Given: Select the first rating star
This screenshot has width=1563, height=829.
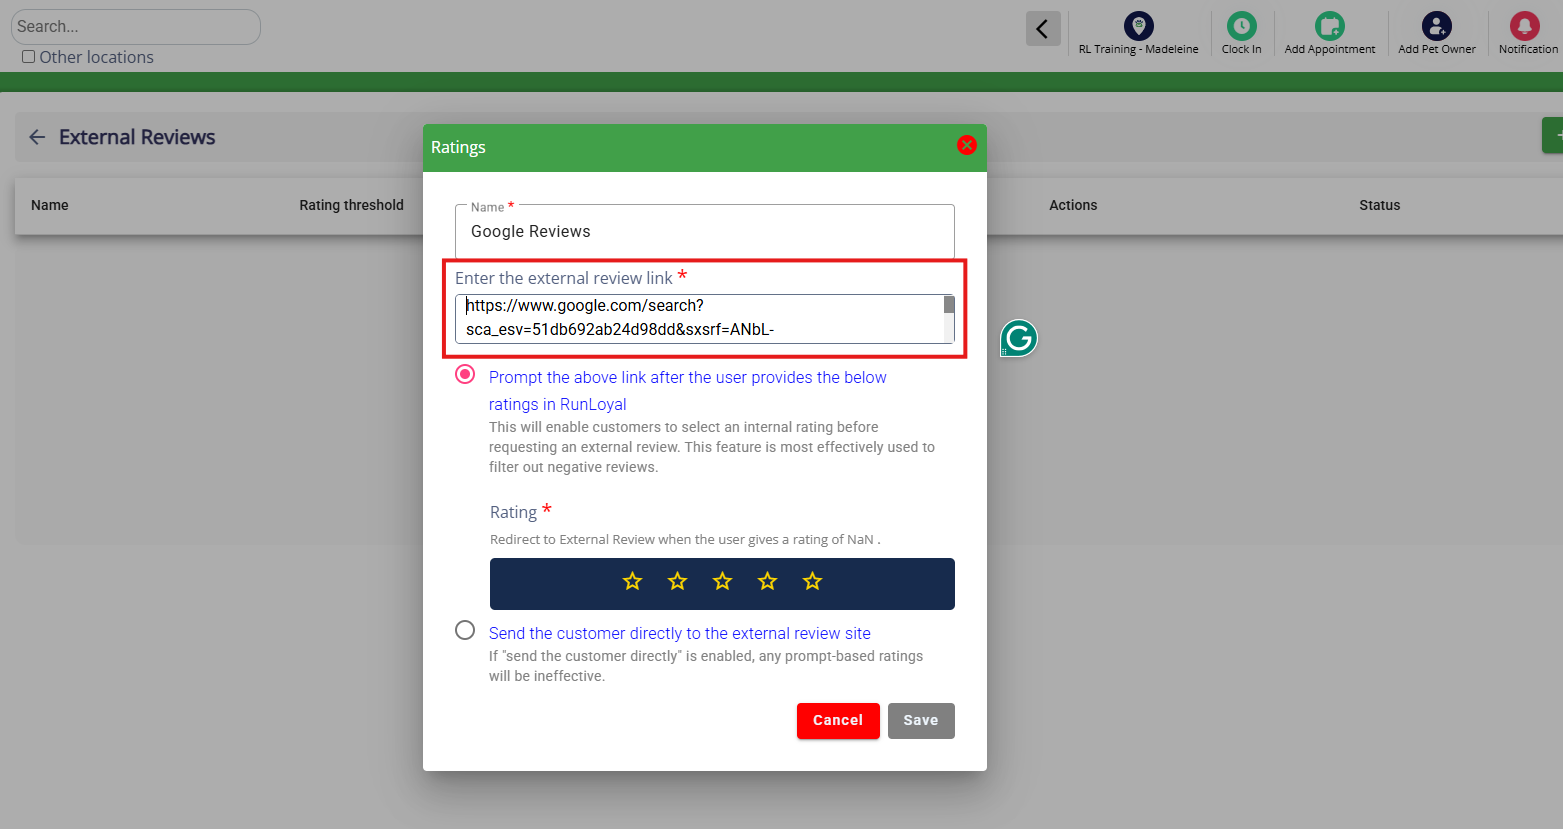Looking at the screenshot, I should tap(633, 581).
